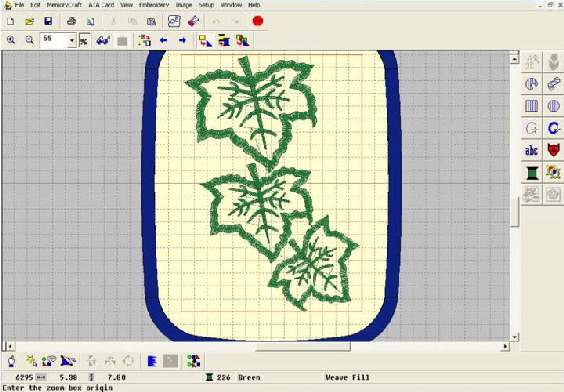Click the red record circle button
Image resolution: width=564 pixels, height=392 pixels.
pyautogui.click(x=258, y=21)
